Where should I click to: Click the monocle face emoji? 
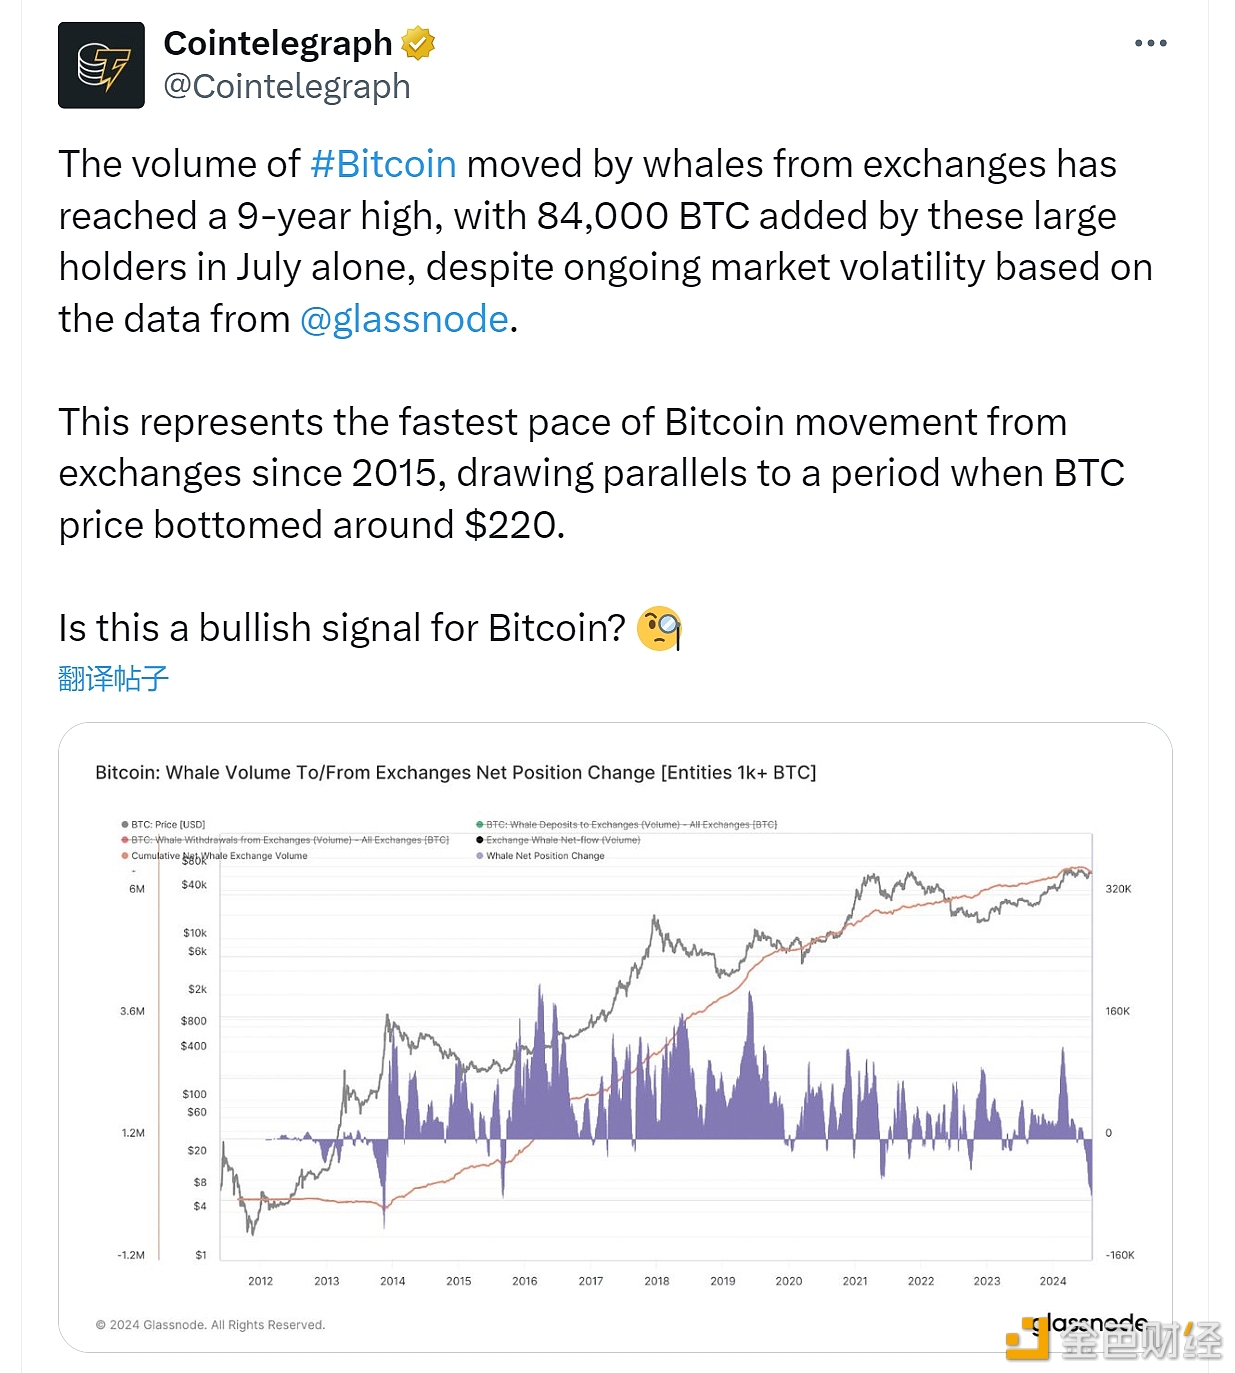pyautogui.click(x=659, y=629)
